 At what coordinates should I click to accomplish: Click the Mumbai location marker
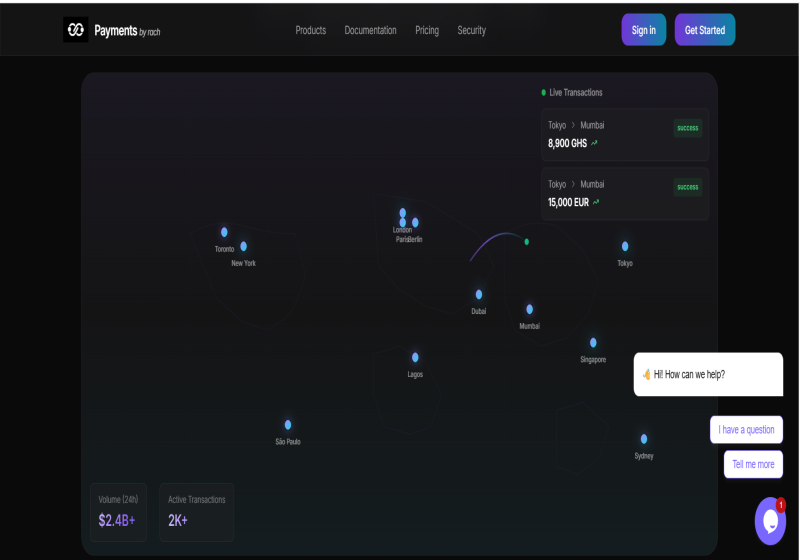530,309
